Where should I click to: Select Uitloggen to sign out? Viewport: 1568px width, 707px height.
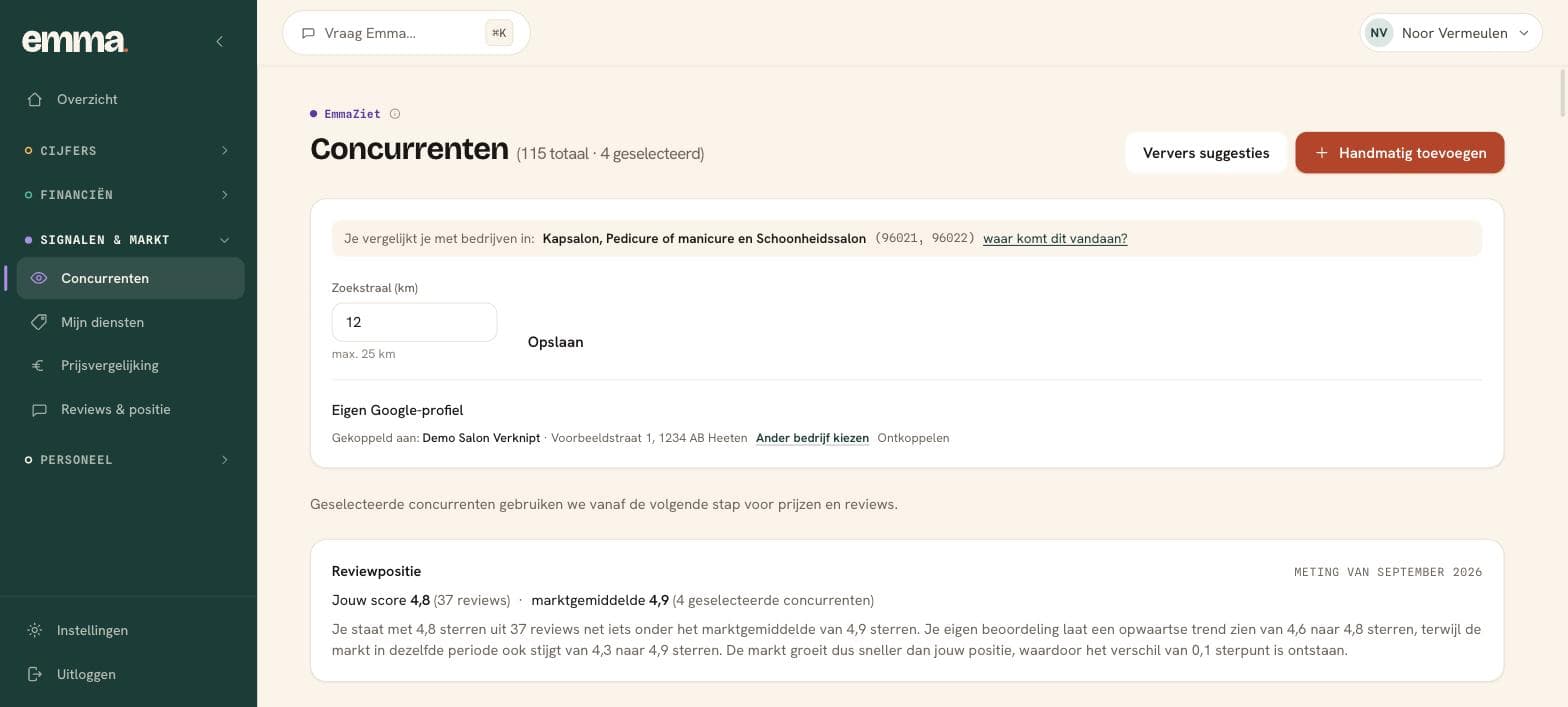pyautogui.click(x=130, y=674)
